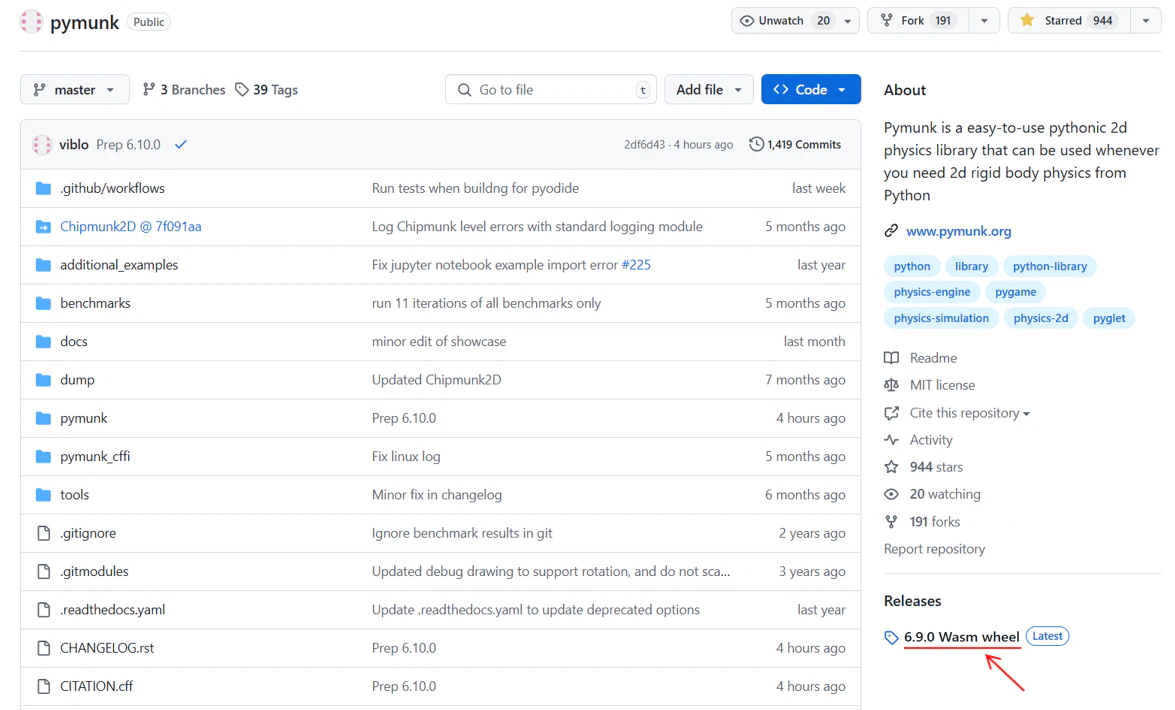This screenshot has height=710, width=1175.
Task: Click the python topic tag
Action: click(912, 266)
